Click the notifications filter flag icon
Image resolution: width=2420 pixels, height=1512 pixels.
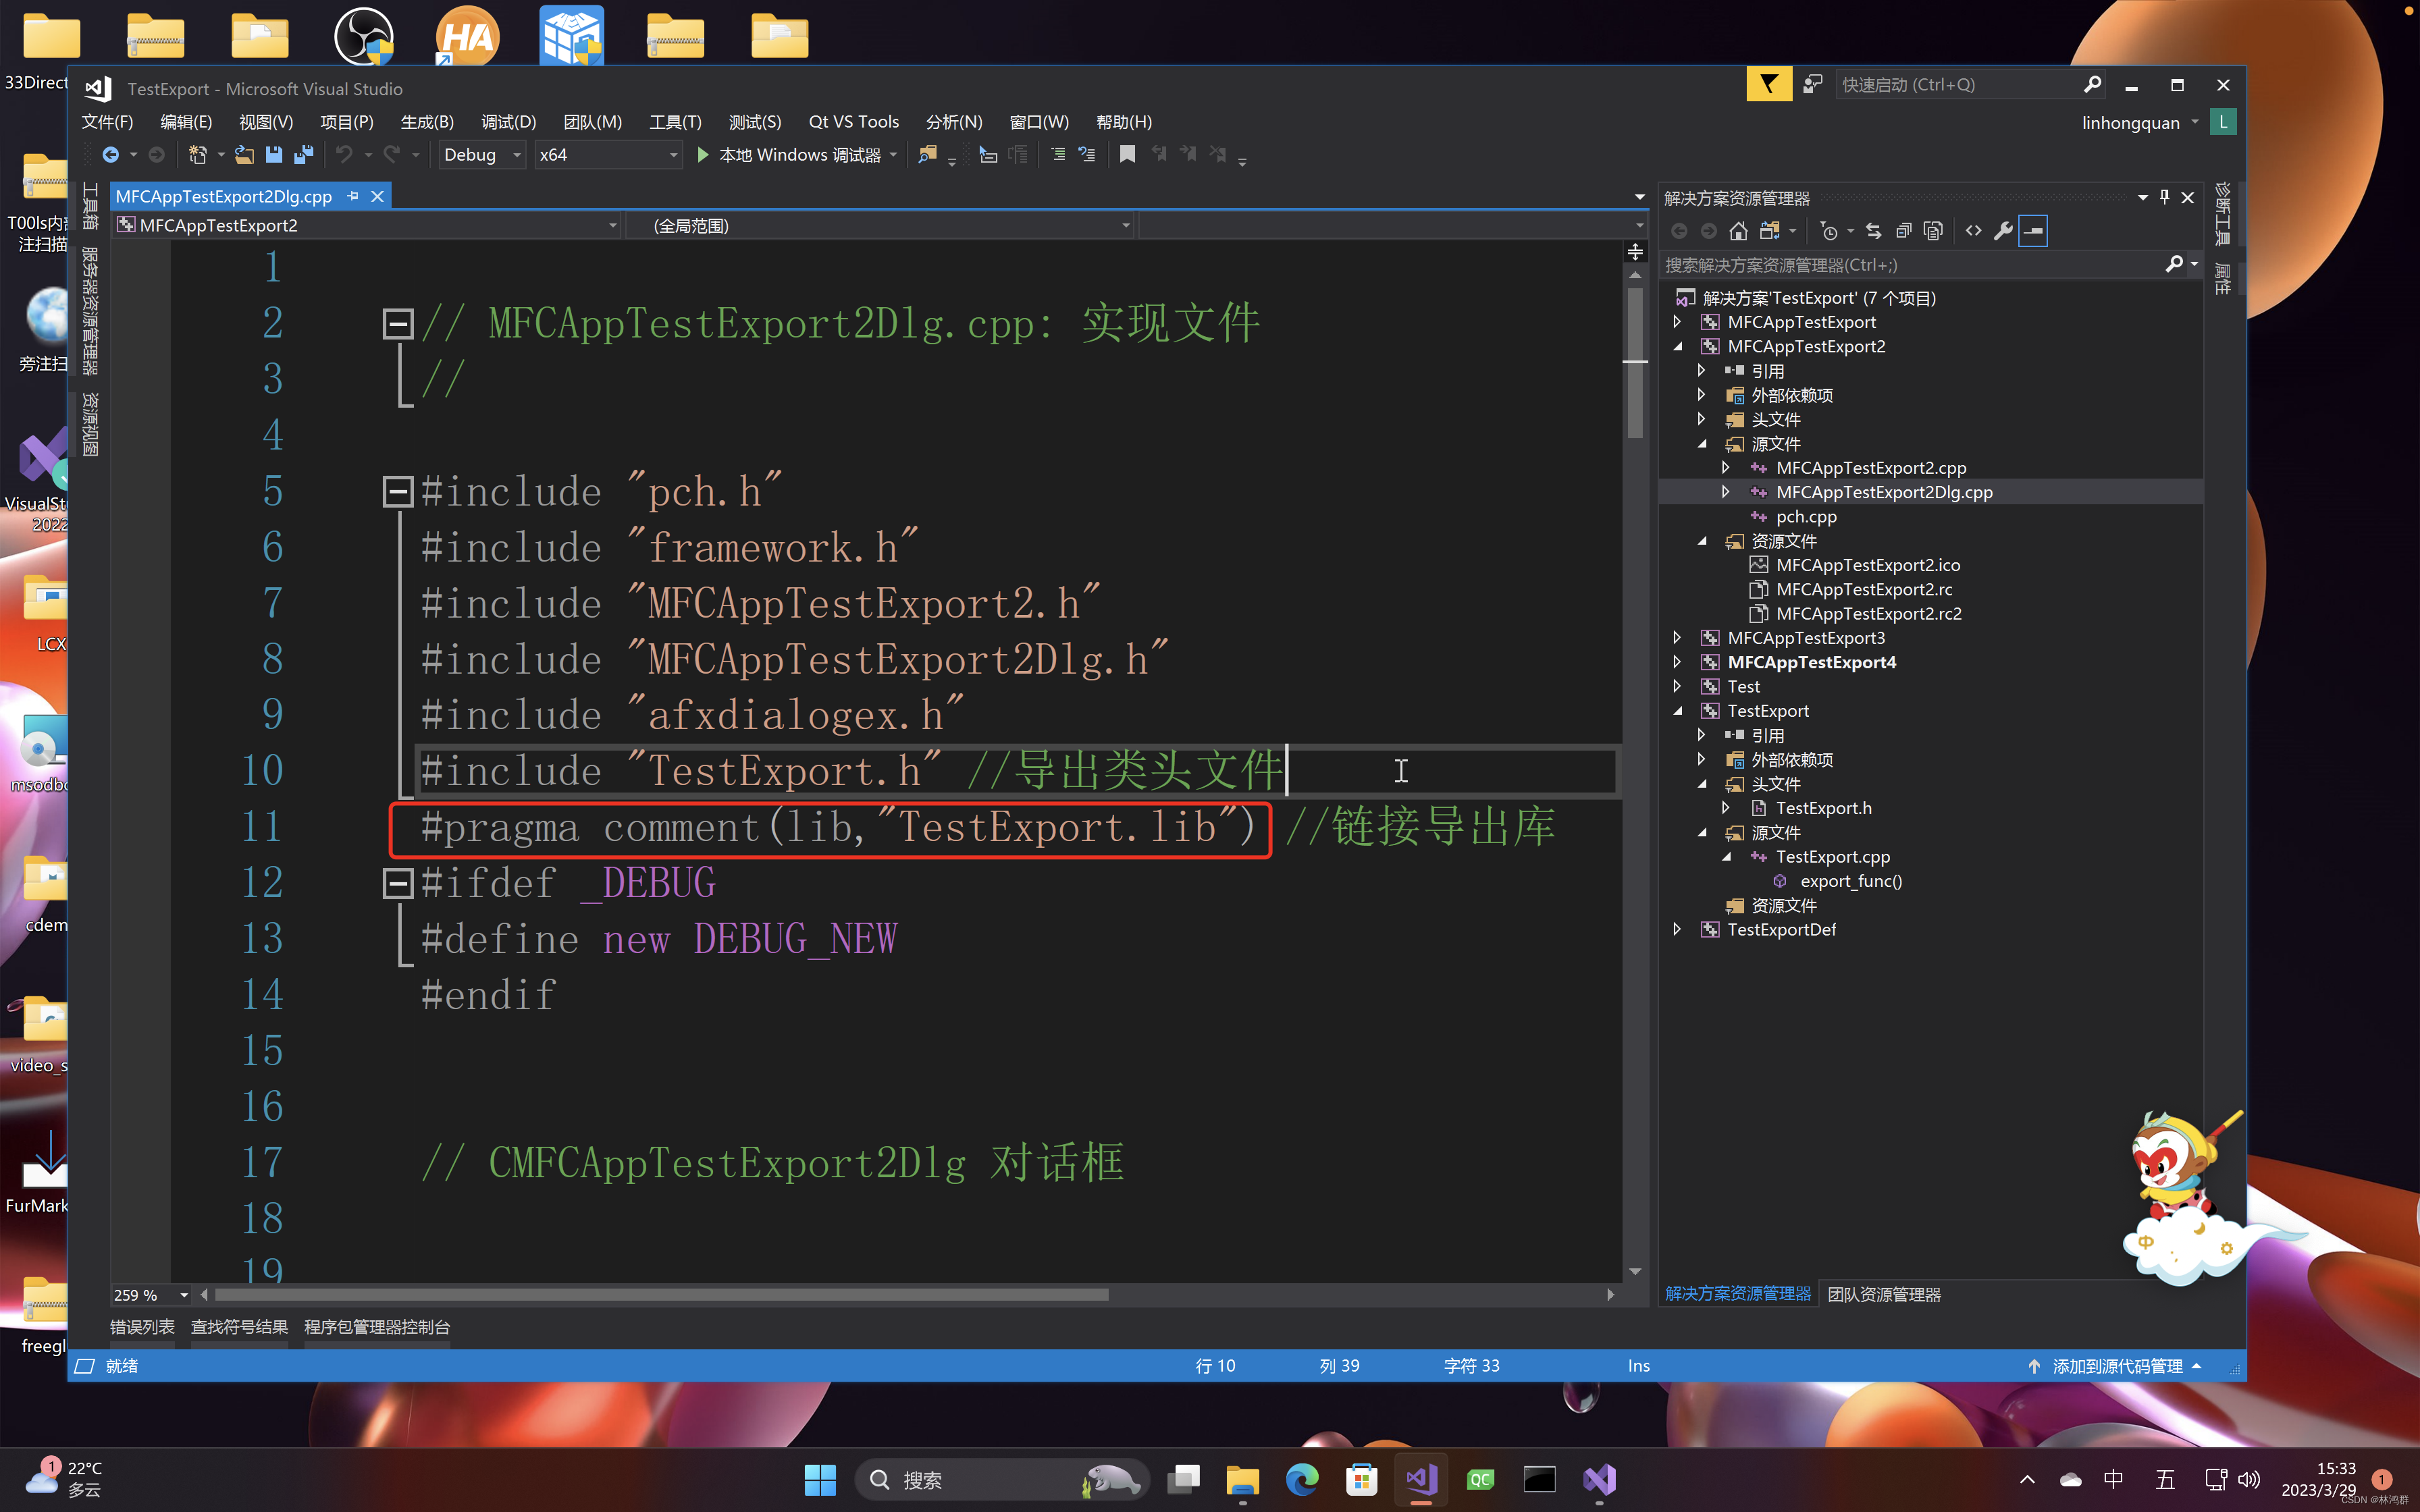click(1768, 84)
